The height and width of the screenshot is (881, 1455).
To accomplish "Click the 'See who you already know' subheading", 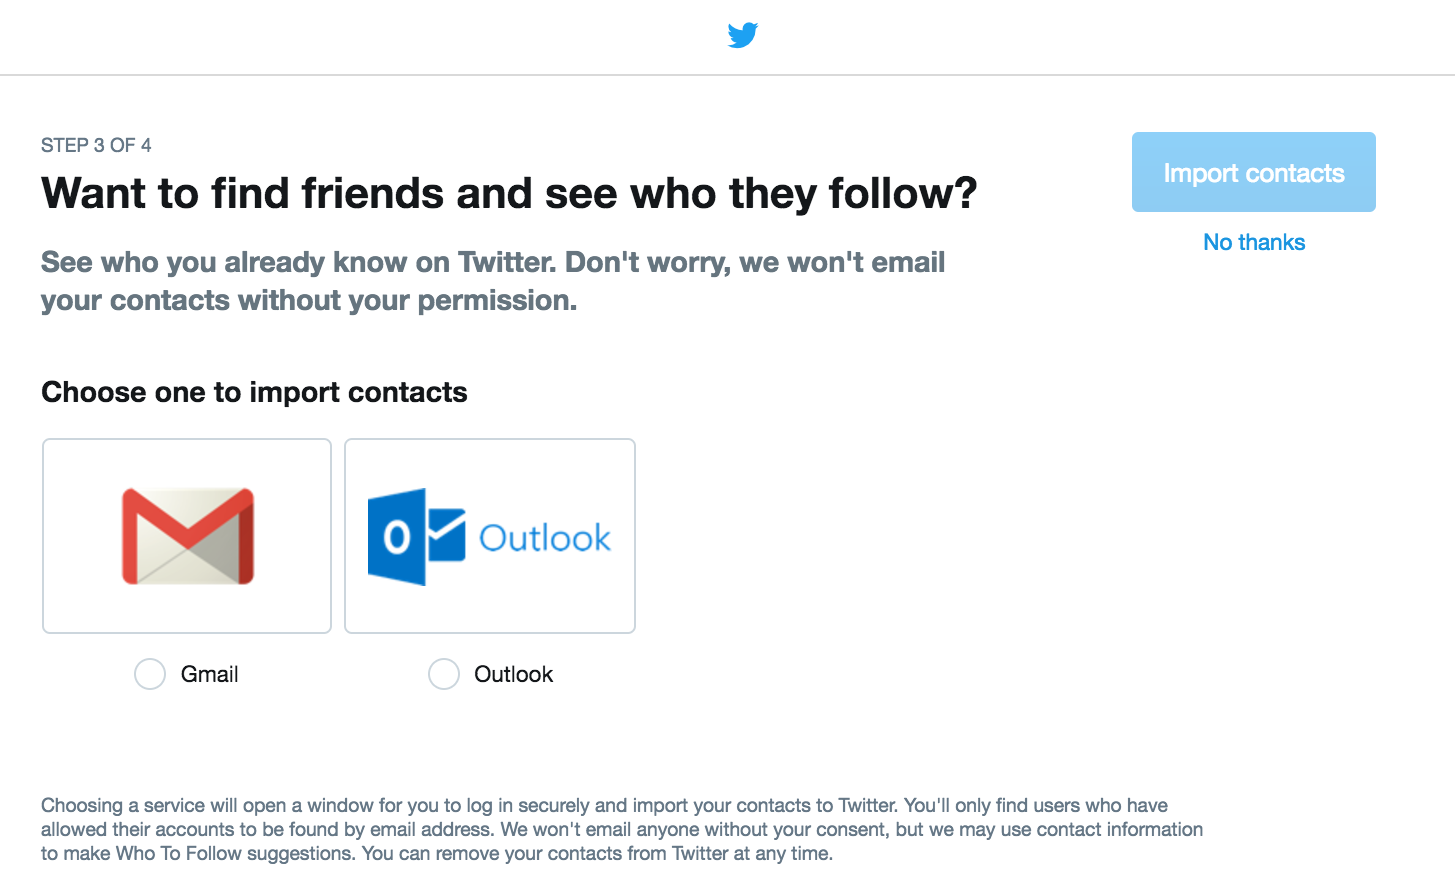I will tap(493, 281).
